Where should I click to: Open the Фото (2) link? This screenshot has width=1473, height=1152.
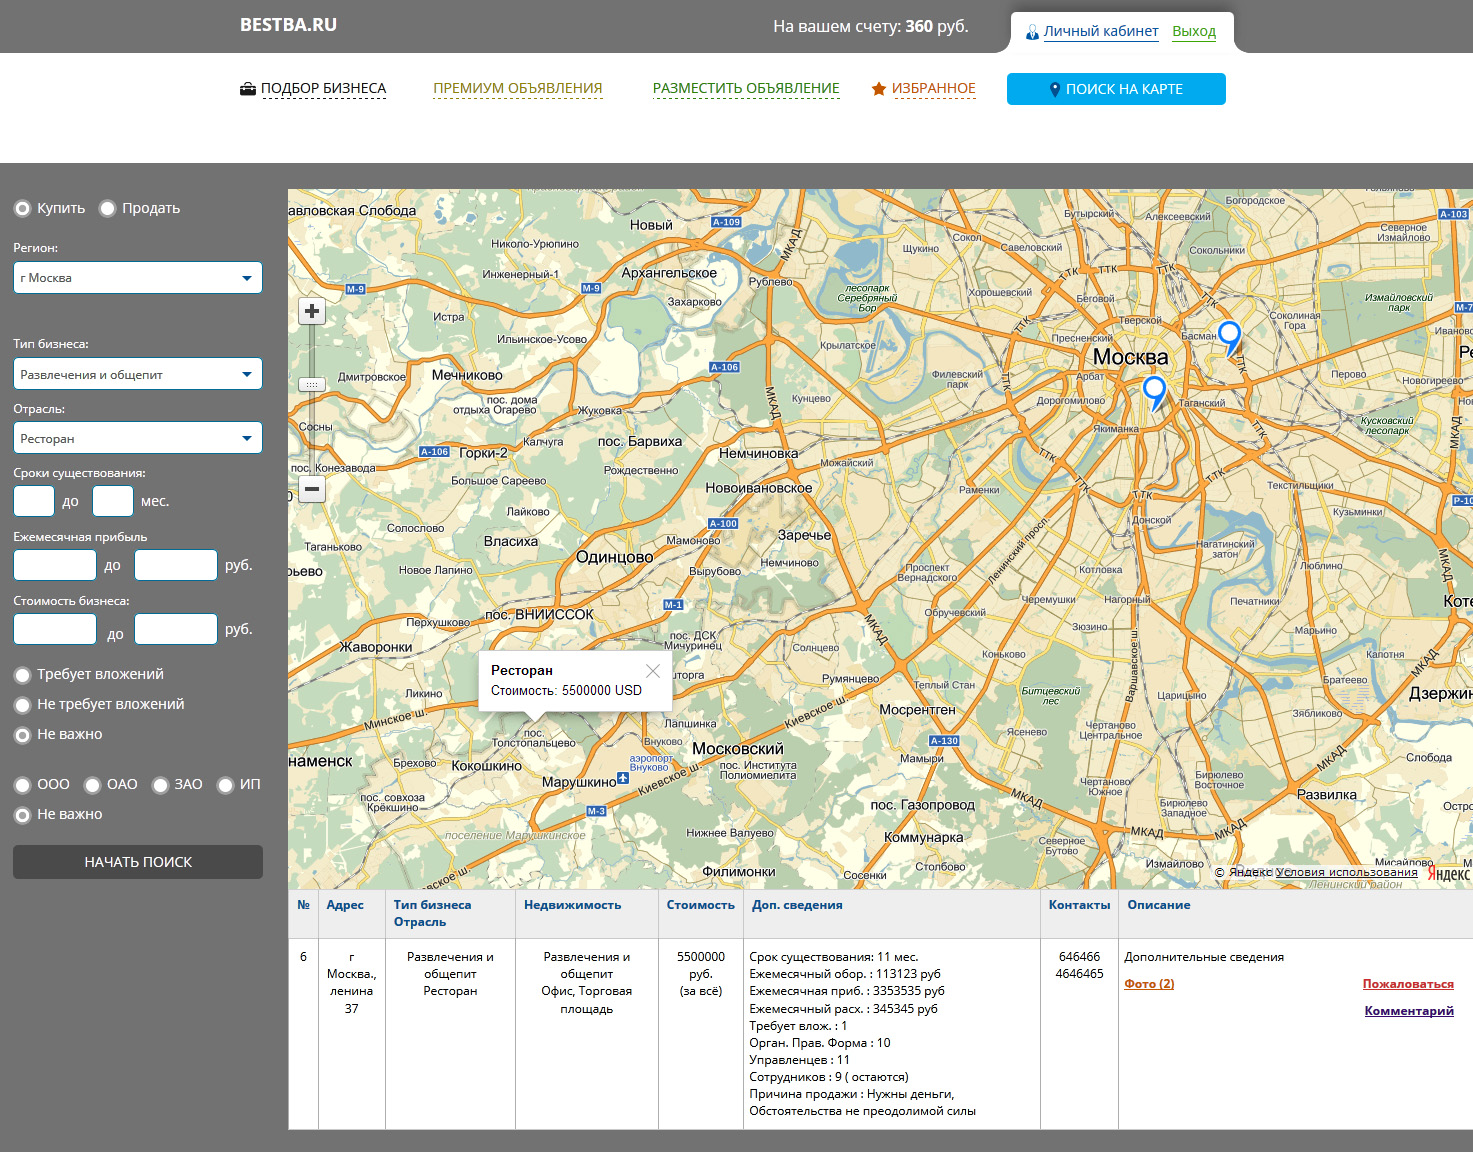point(1149,984)
